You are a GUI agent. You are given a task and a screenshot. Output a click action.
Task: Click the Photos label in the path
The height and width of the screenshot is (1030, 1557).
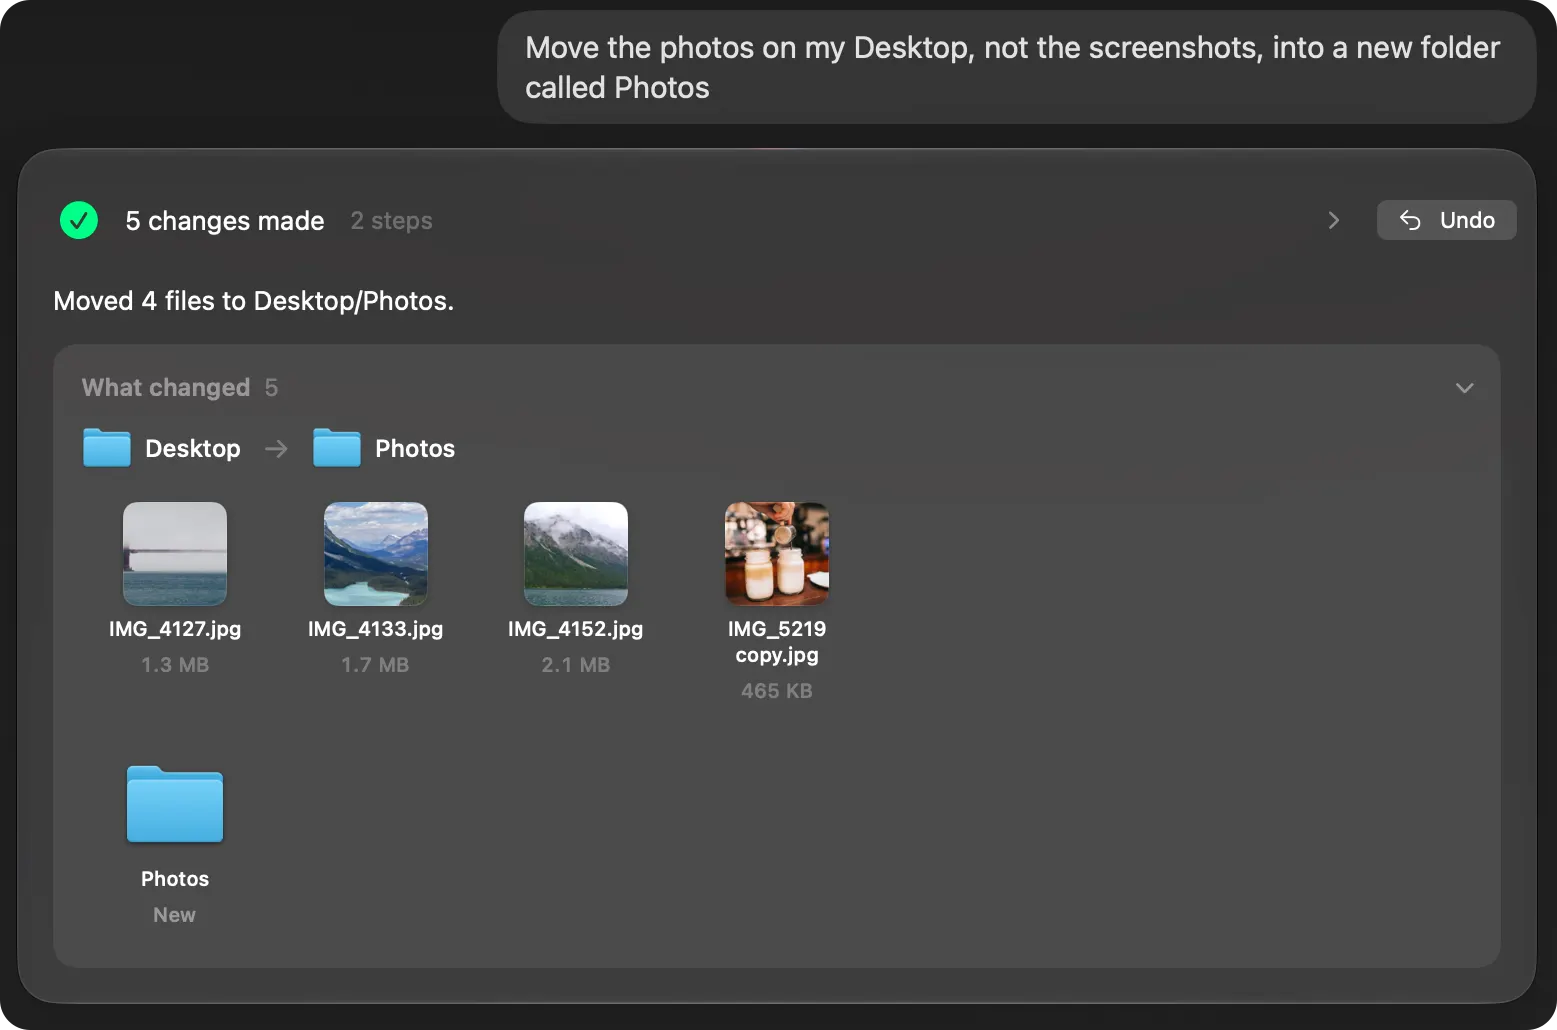pyautogui.click(x=415, y=448)
